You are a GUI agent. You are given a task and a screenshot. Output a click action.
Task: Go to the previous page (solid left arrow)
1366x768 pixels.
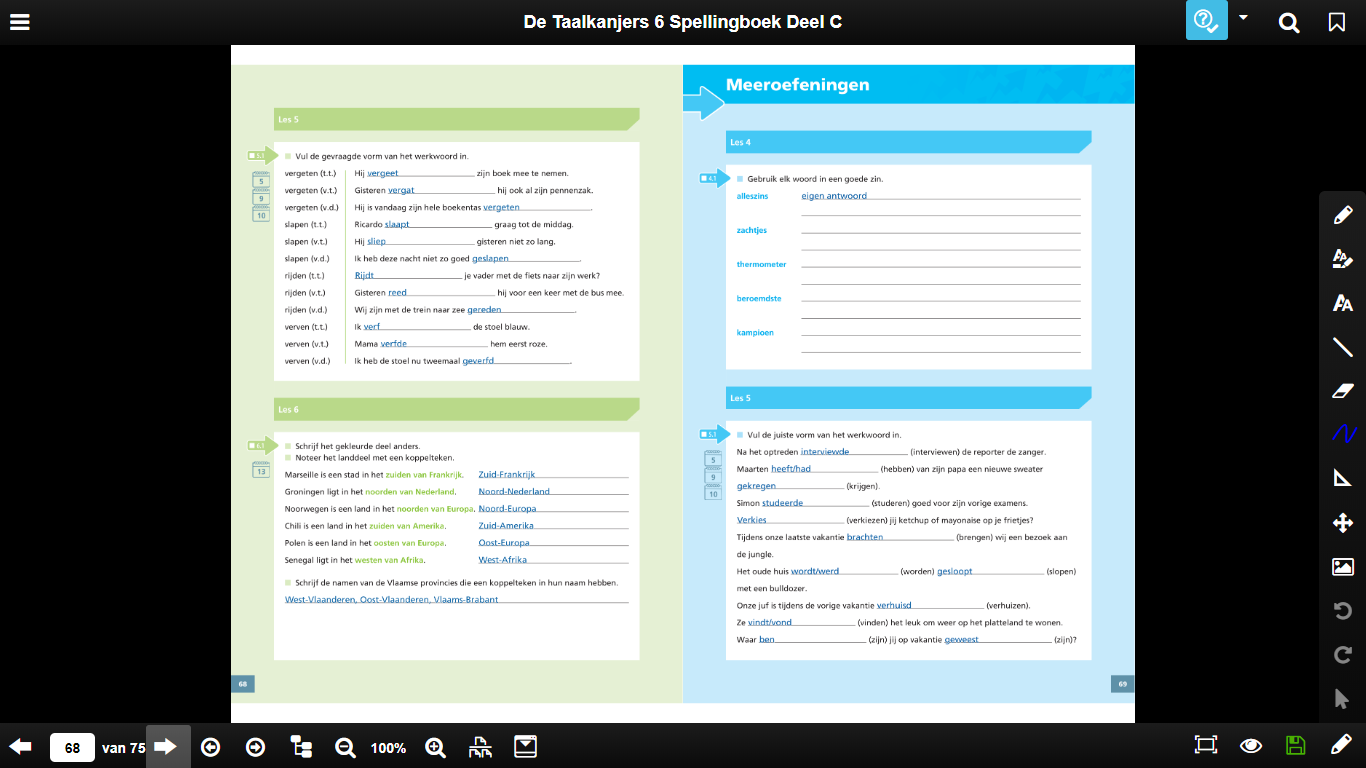20,747
